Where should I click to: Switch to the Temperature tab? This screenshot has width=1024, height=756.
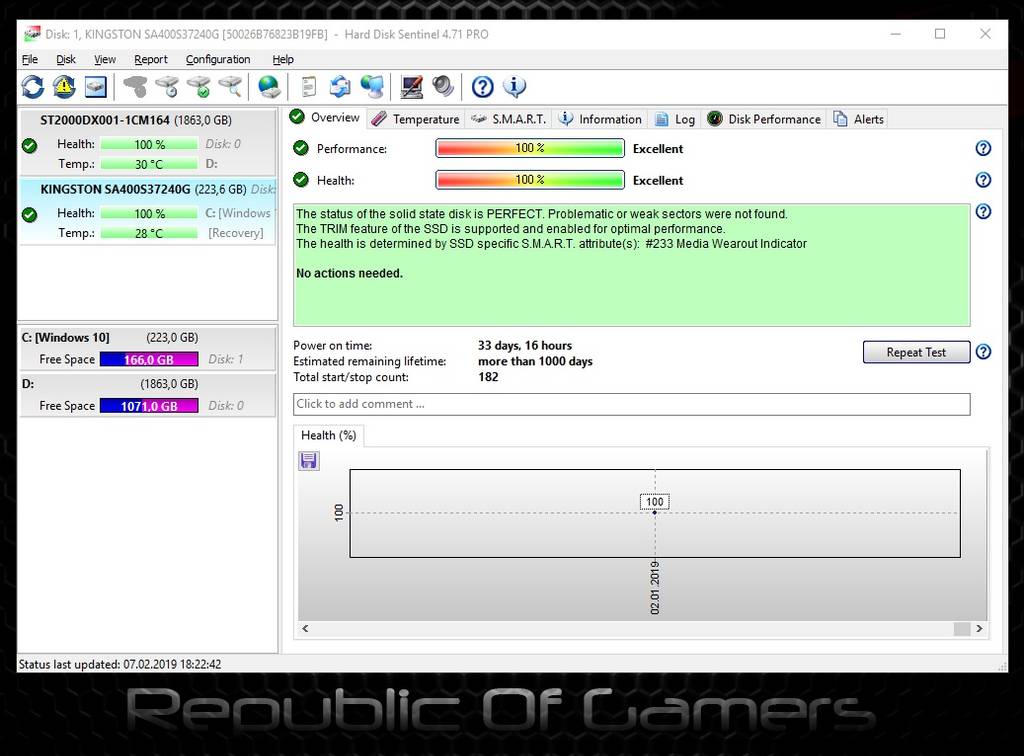pyautogui.click(x=416, y=119)
